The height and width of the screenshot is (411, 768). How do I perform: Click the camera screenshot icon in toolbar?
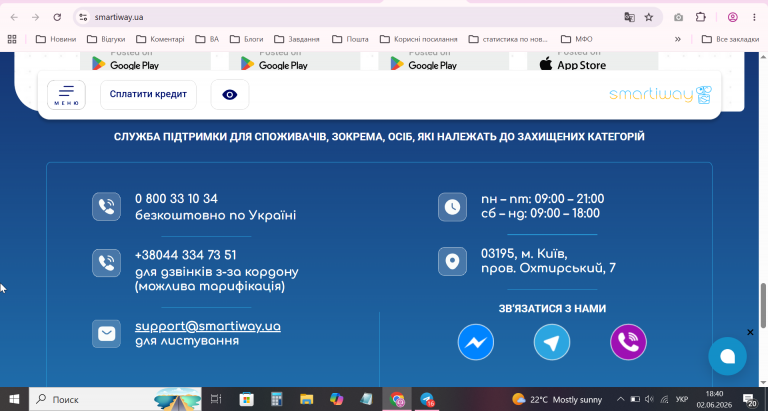point(678,17)
